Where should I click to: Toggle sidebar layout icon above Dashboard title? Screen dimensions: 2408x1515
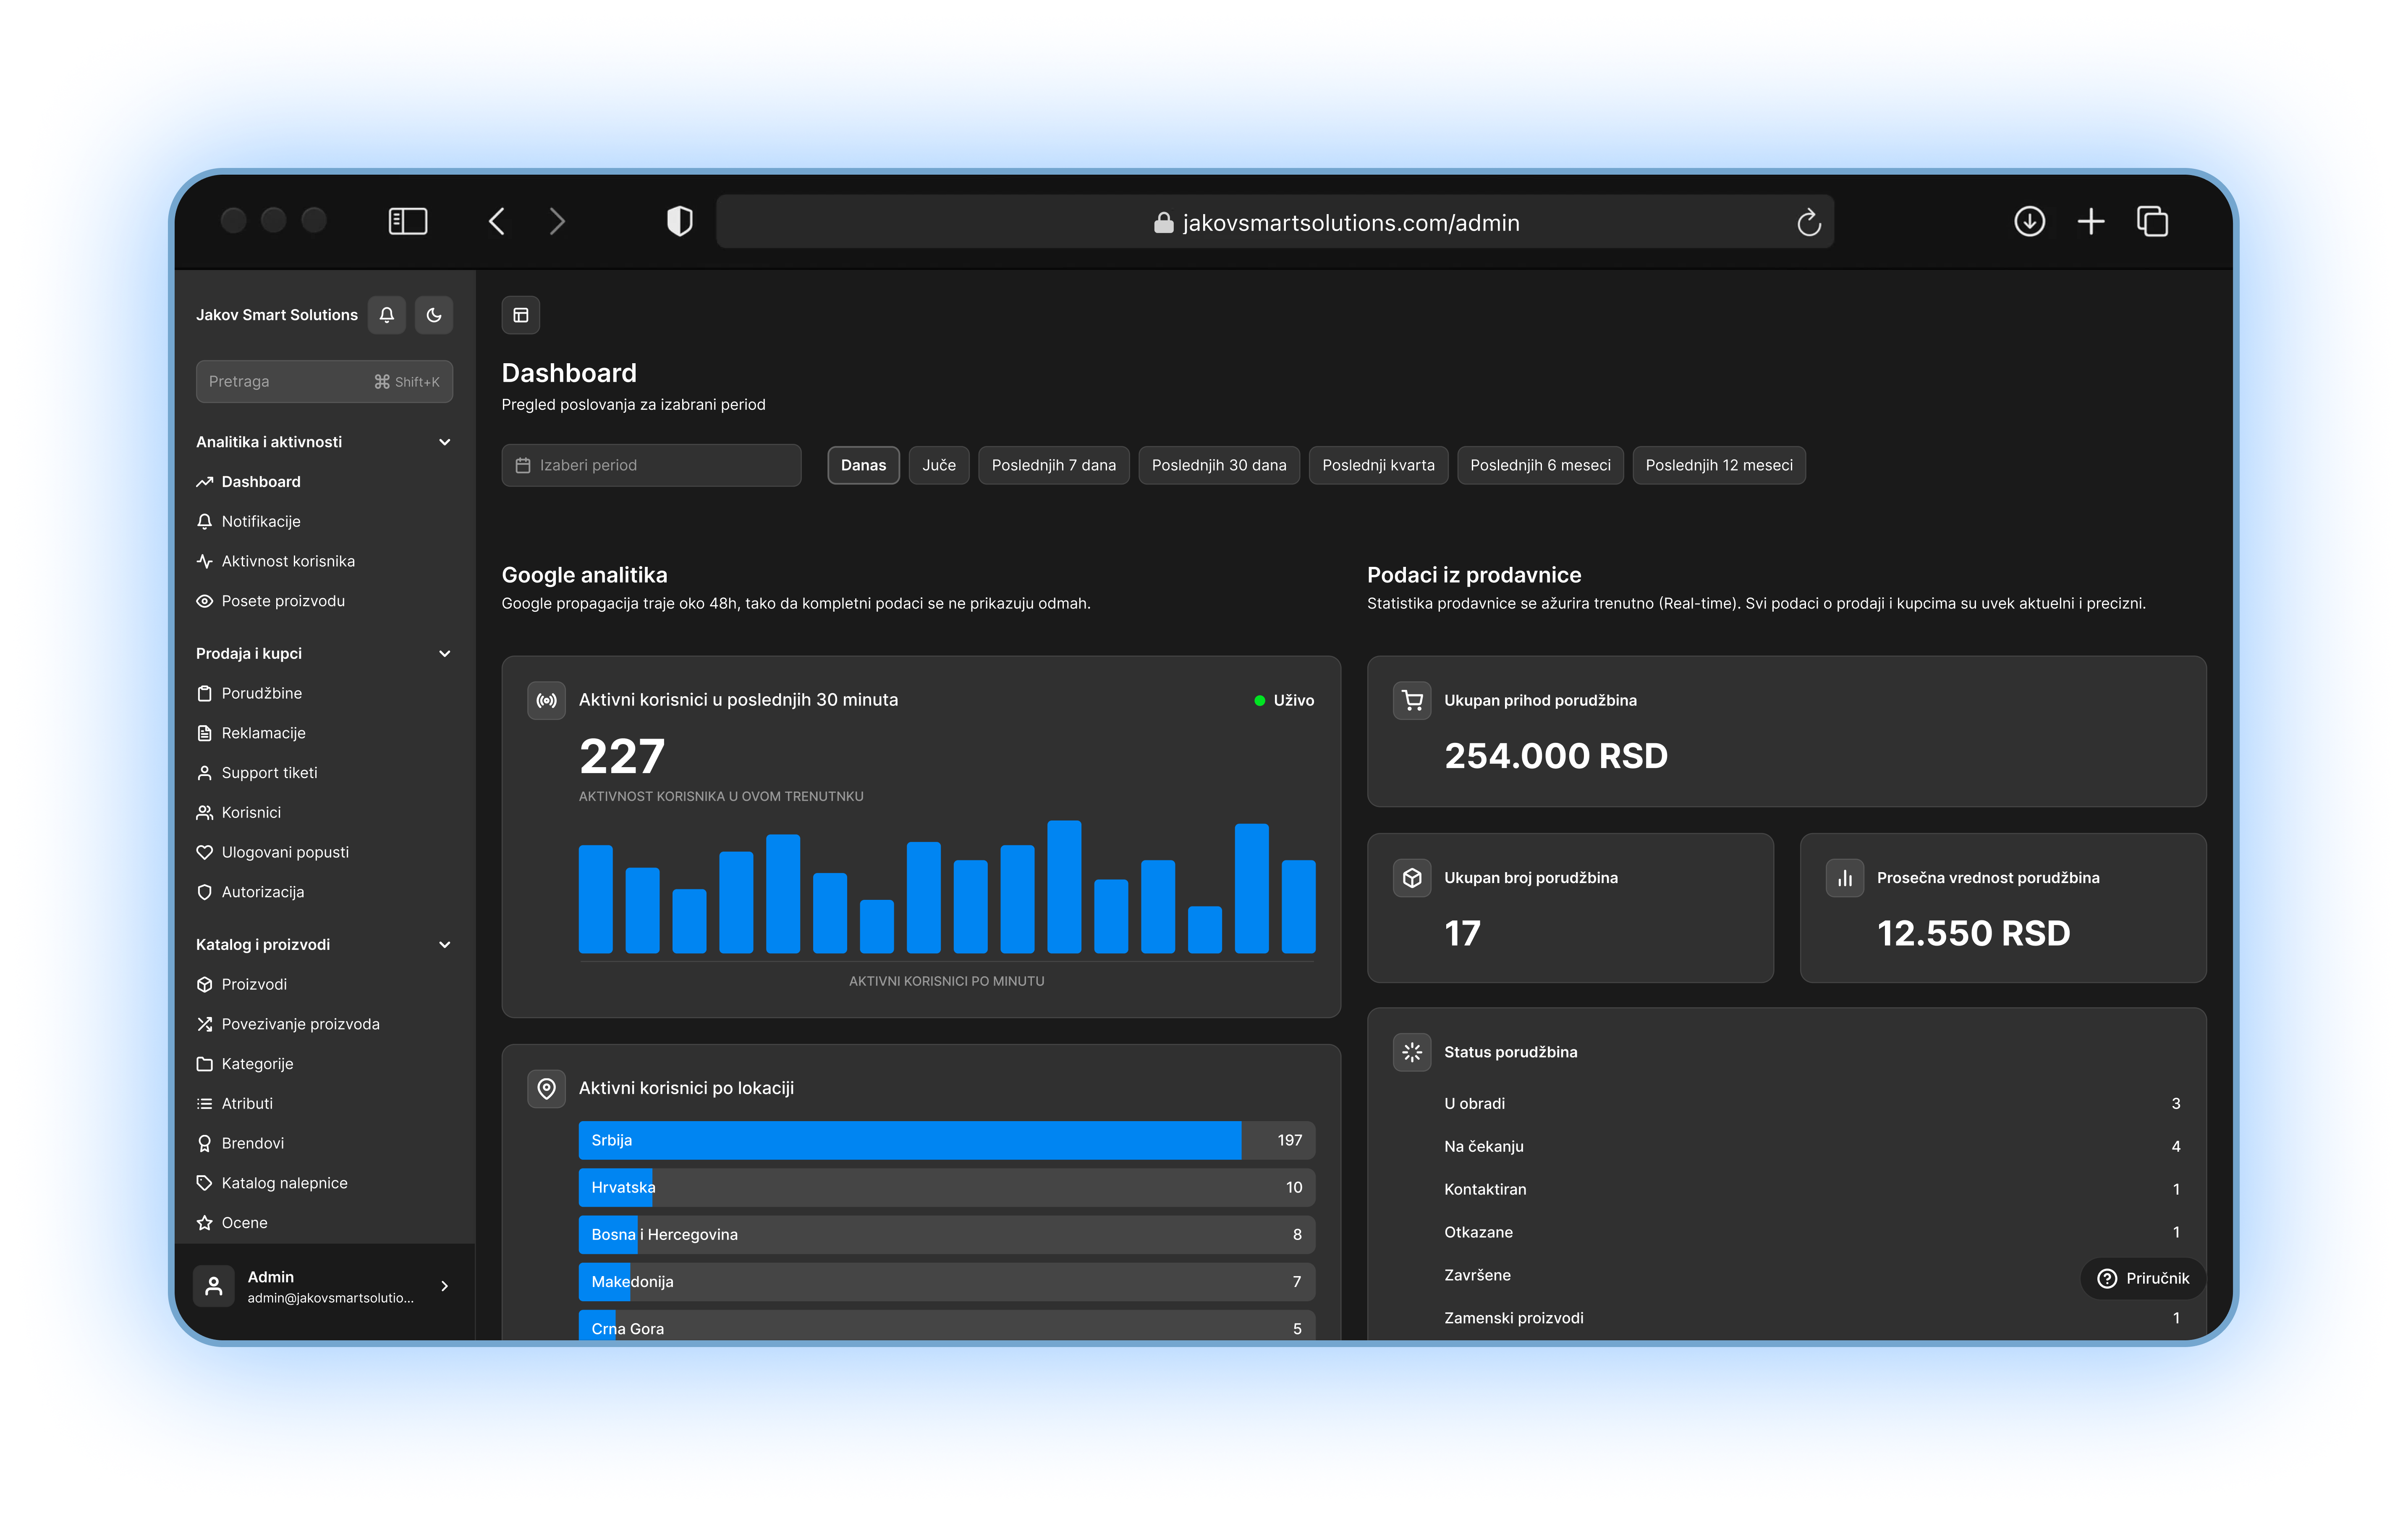(521, 315)
